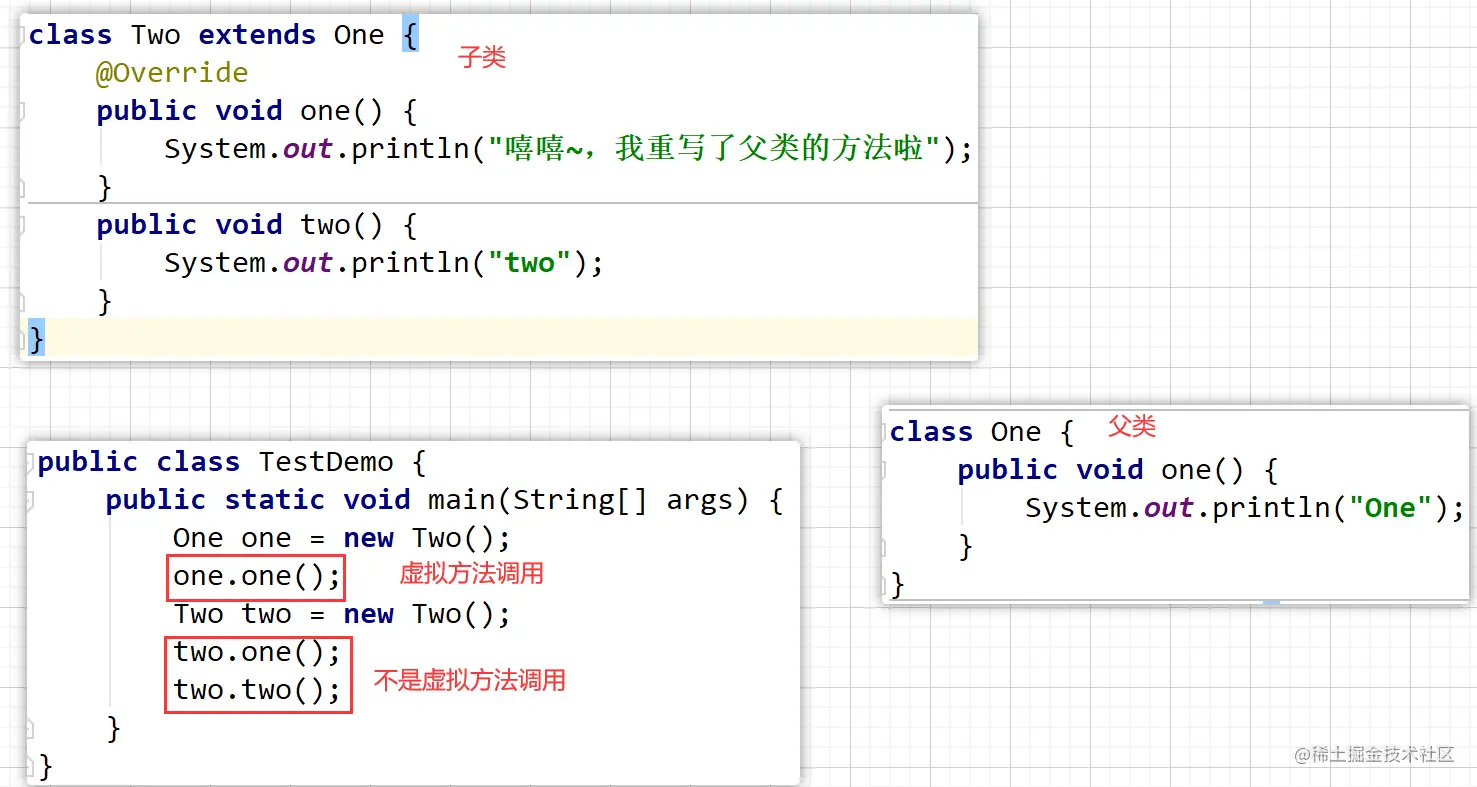Click the final closing brace of class One

[897, 584]
